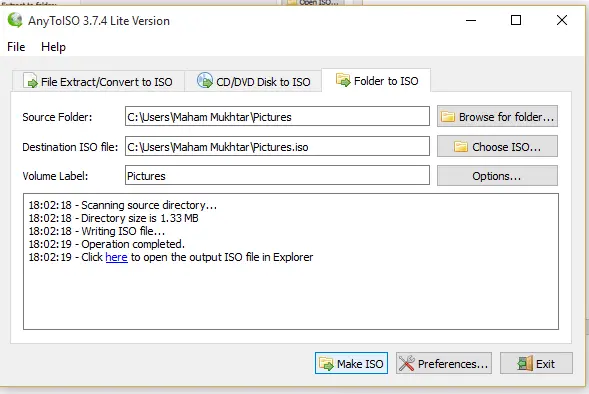The image size is (589, 394).
Task: Click the 'Source Folder:' label
Action: 57,117
